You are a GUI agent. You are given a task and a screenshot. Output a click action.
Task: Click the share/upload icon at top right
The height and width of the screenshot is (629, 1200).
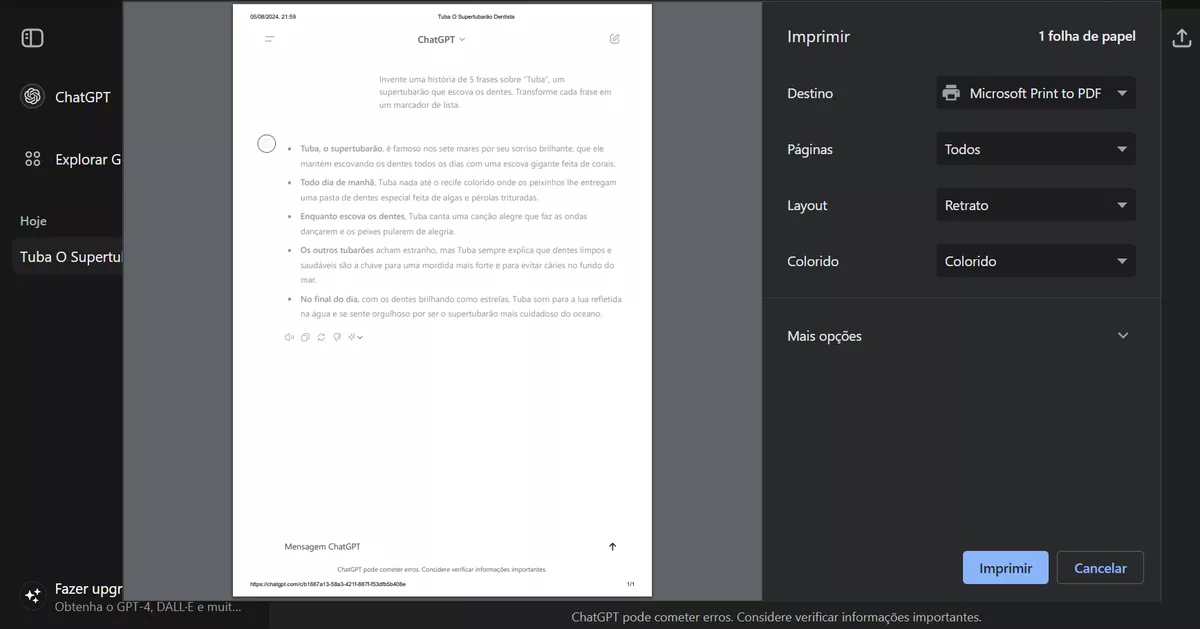[1181, 37]
